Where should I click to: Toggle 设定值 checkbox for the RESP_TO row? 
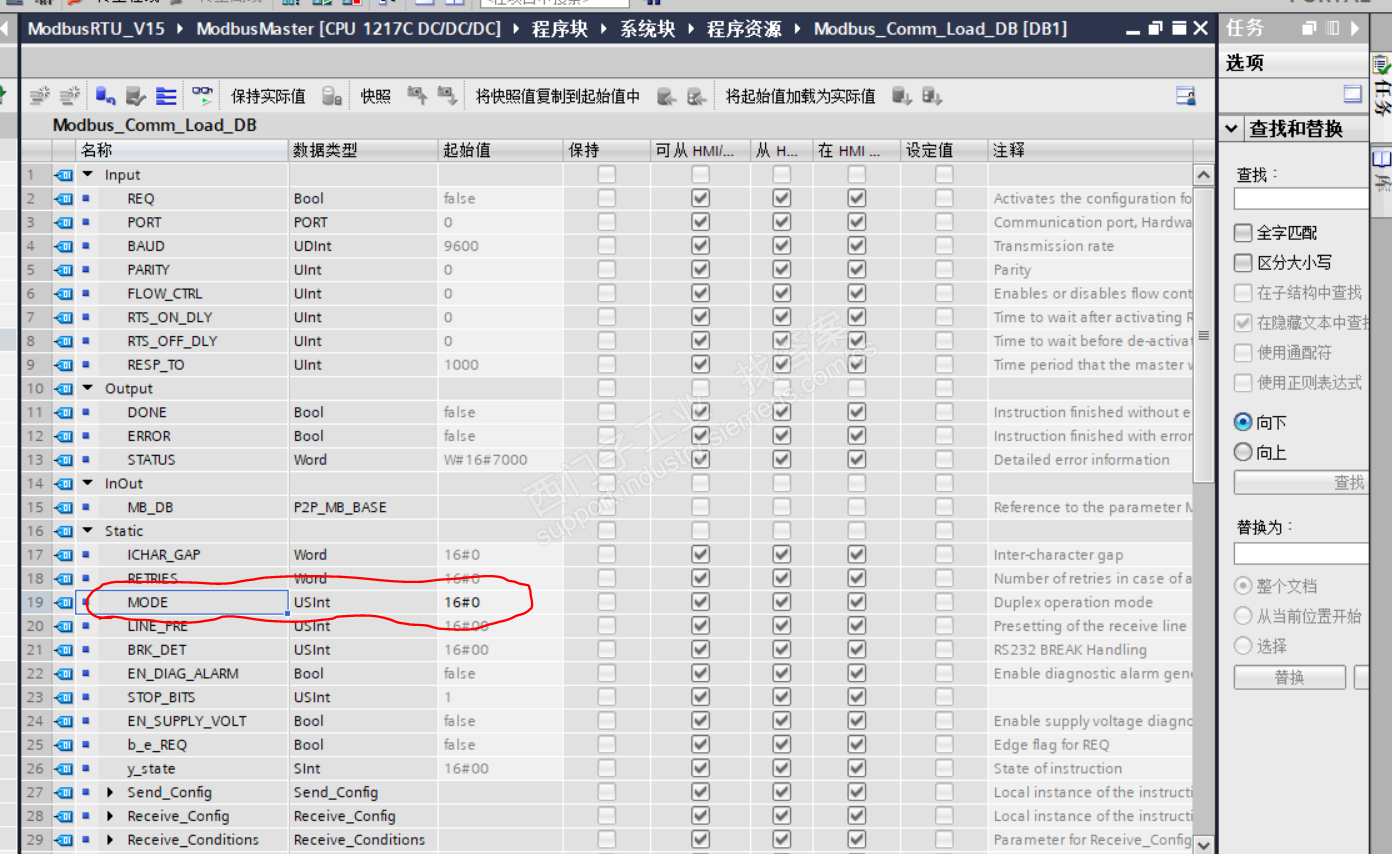click(944, 365)
